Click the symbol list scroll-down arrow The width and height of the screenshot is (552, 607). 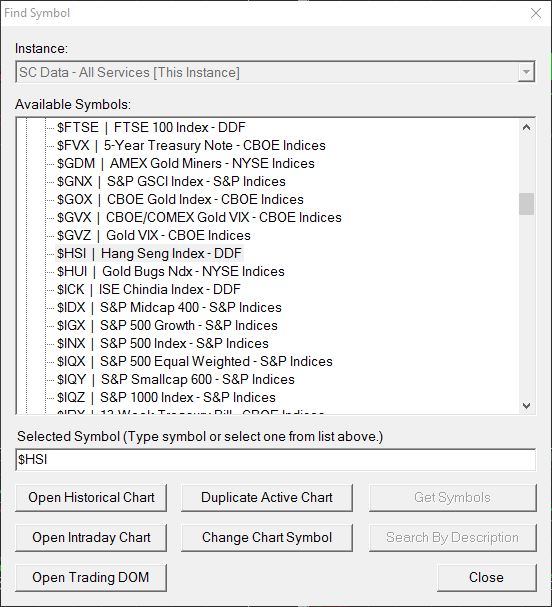click(x=526, y=406)
